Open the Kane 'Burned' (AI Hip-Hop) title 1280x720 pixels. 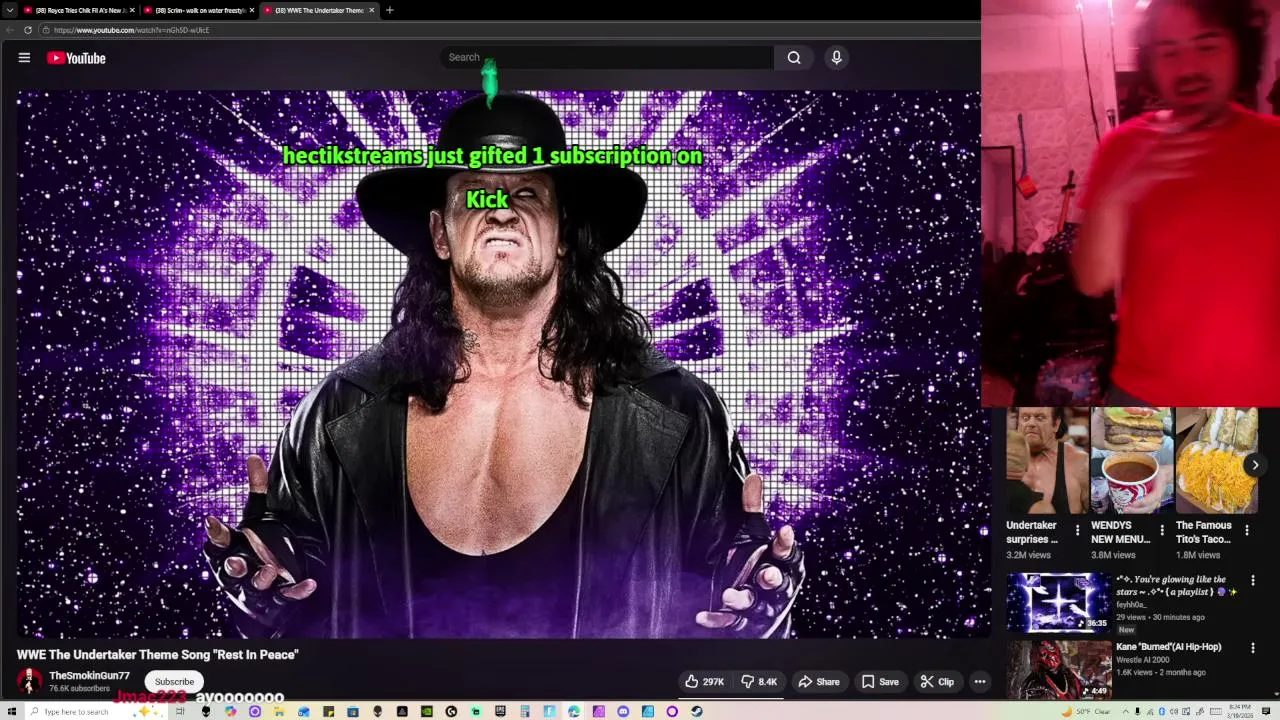pos(1168,647)
